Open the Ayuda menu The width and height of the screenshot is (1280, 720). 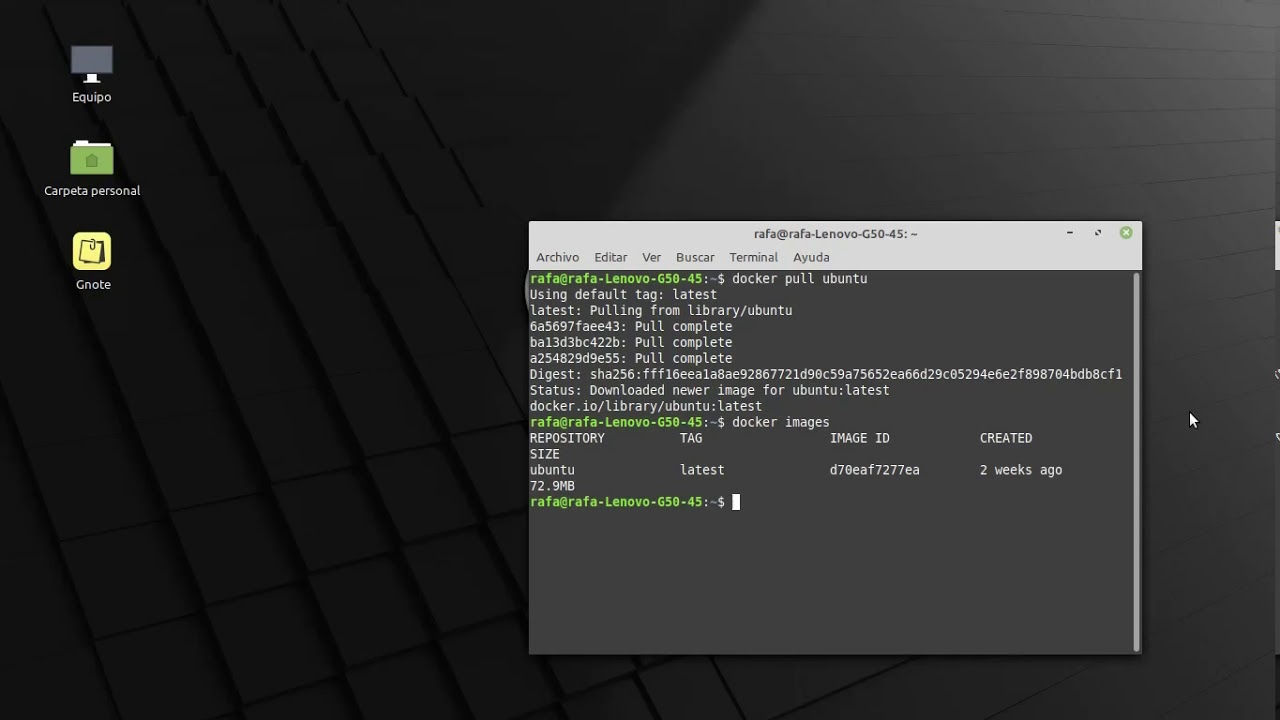pos(811,257)
